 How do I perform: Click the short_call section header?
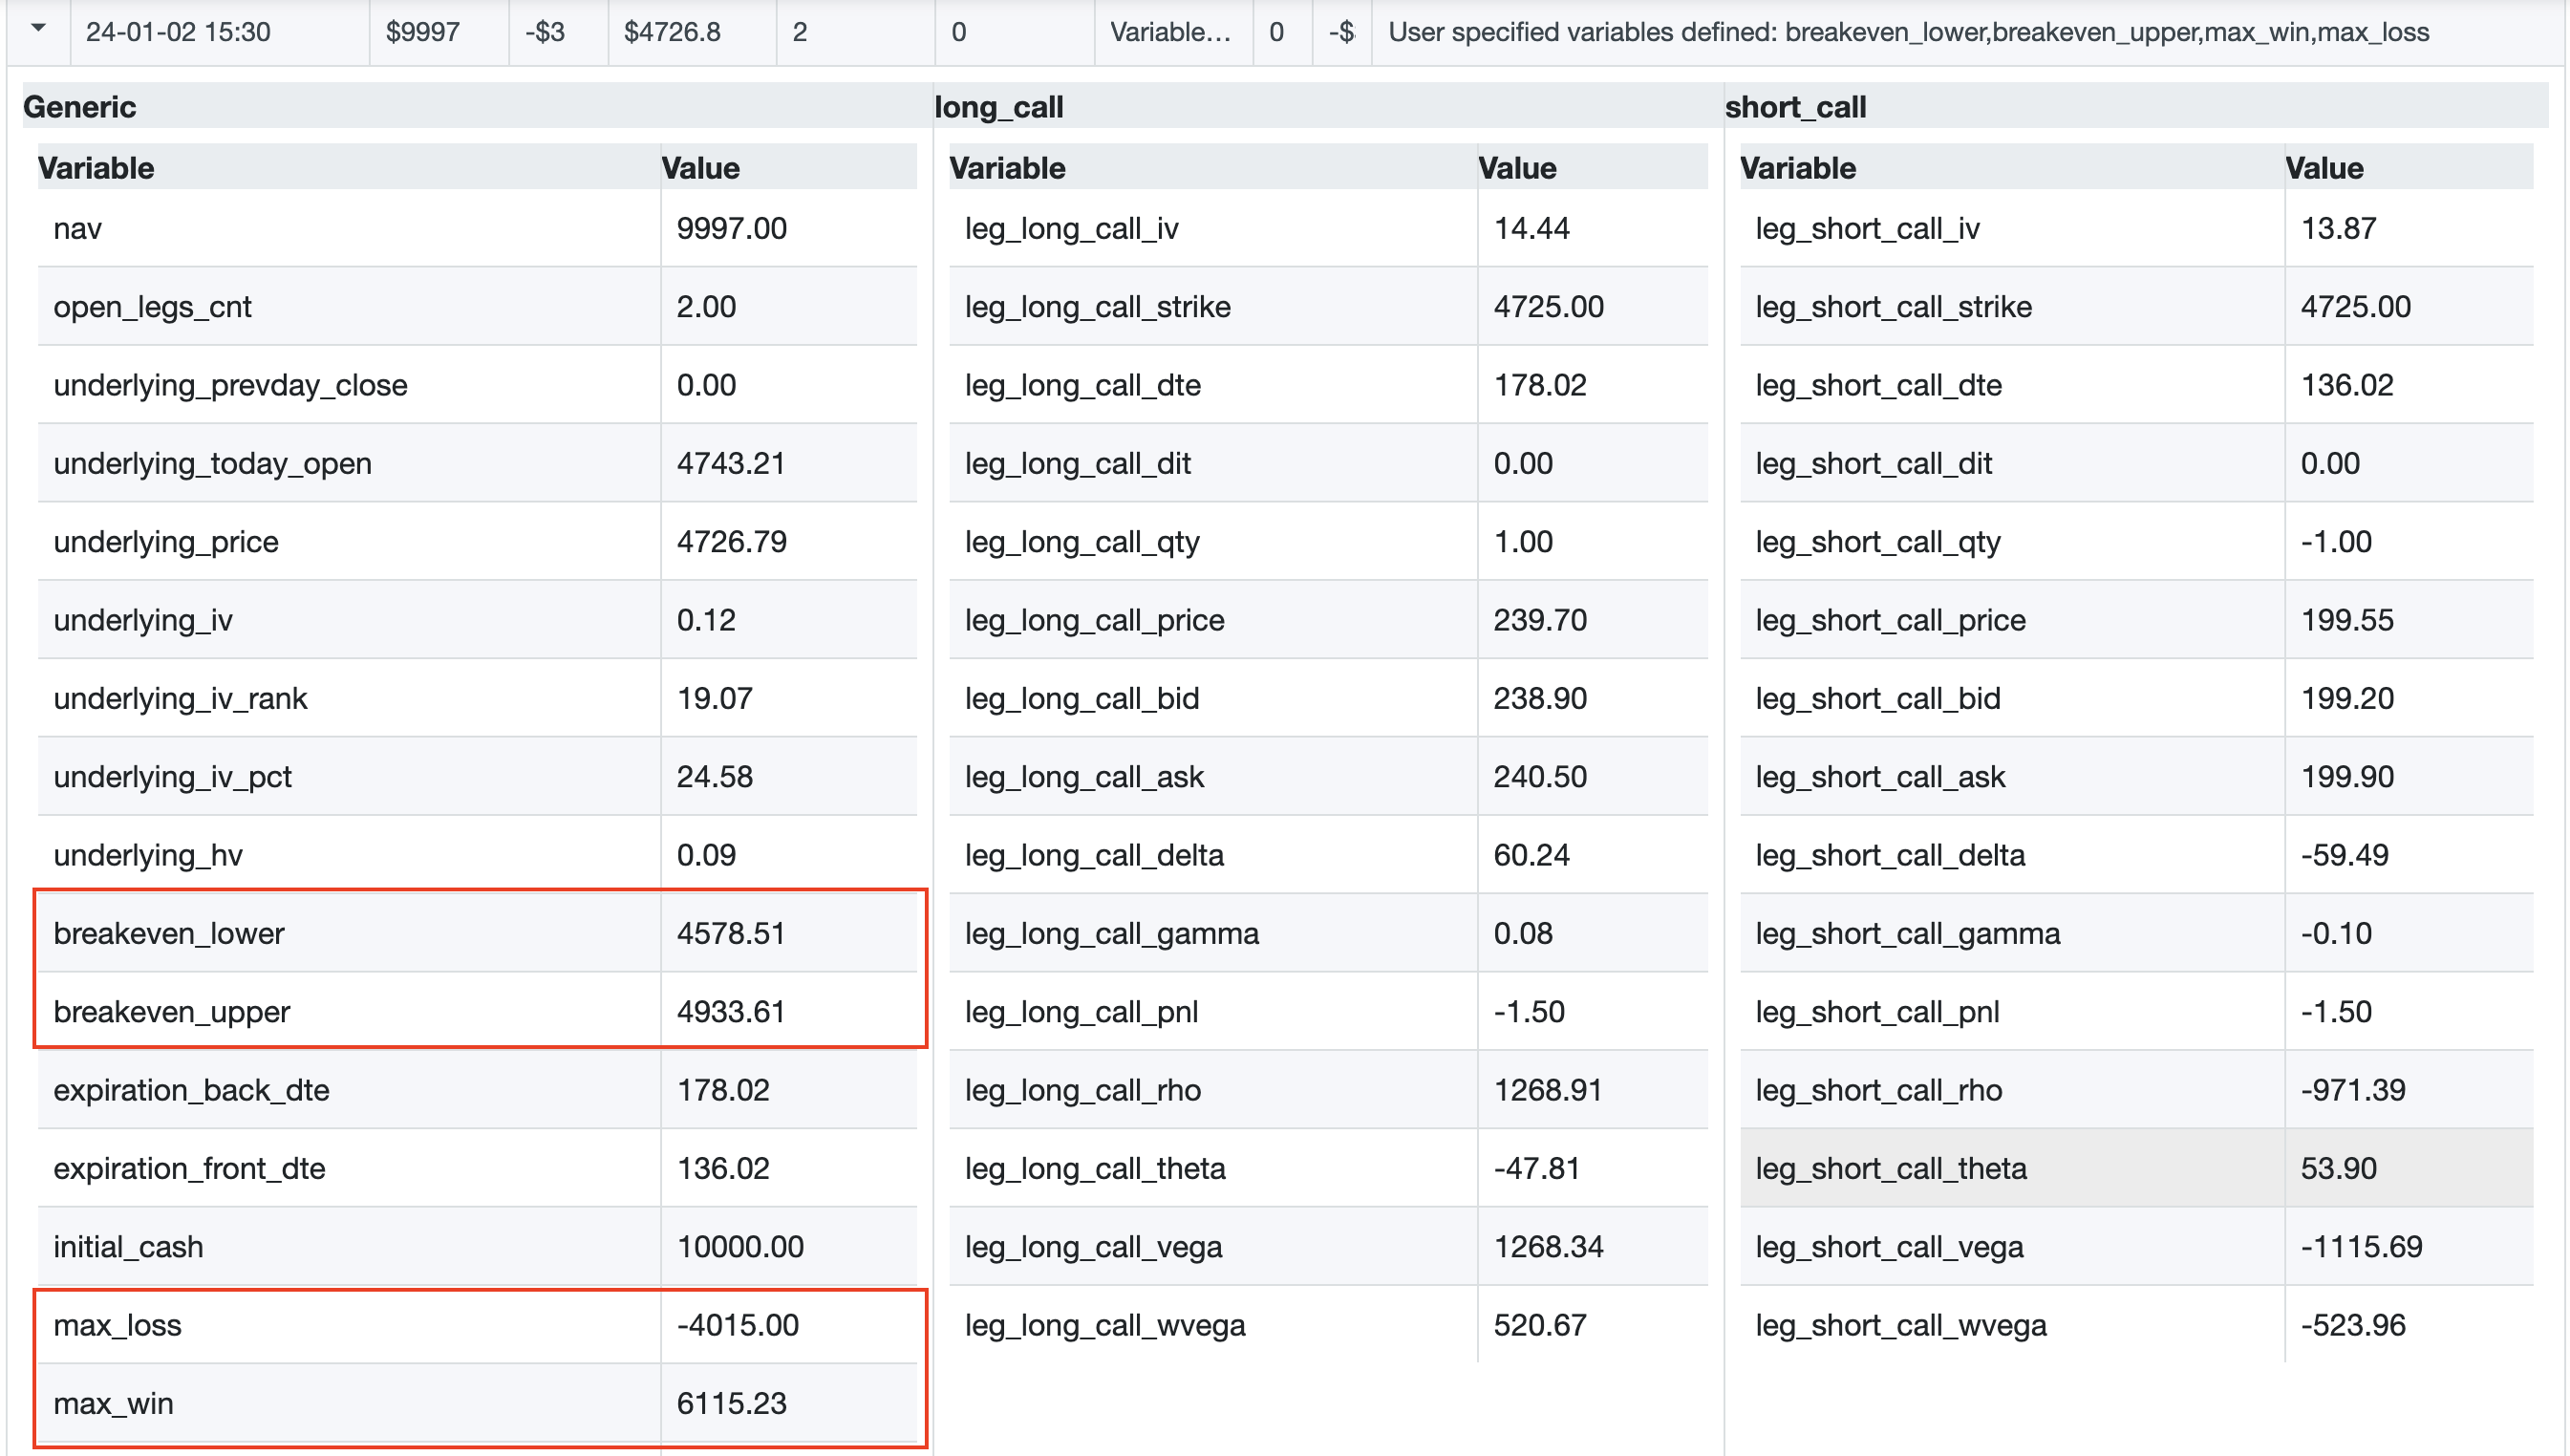pyautogui.click(x=1795, y=107)
